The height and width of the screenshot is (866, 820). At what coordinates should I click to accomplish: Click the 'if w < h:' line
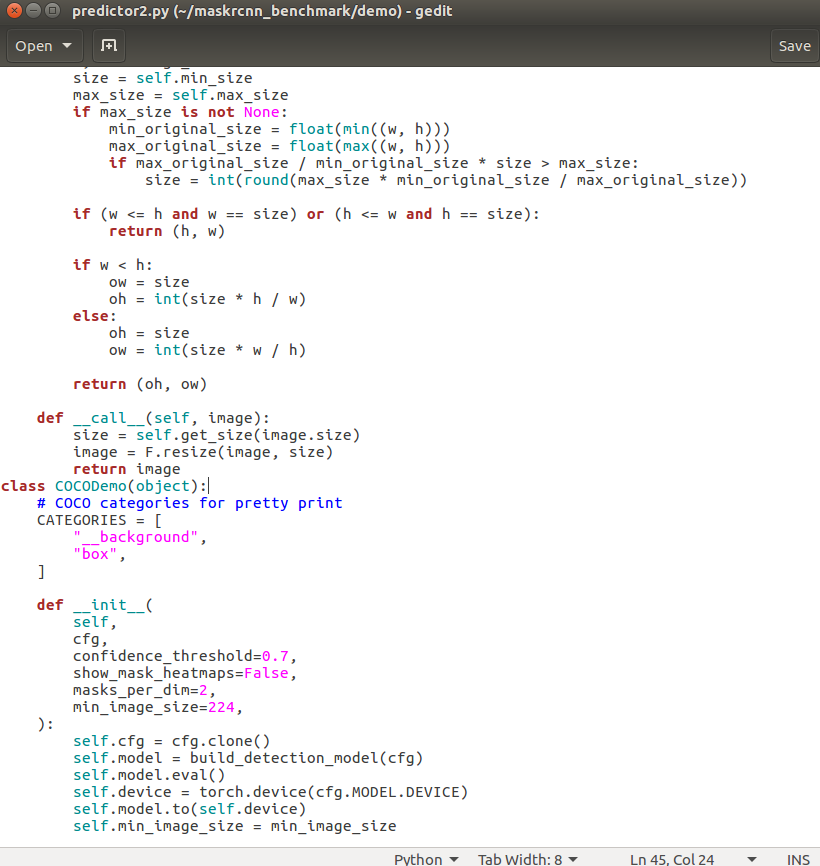click(113, 265)
